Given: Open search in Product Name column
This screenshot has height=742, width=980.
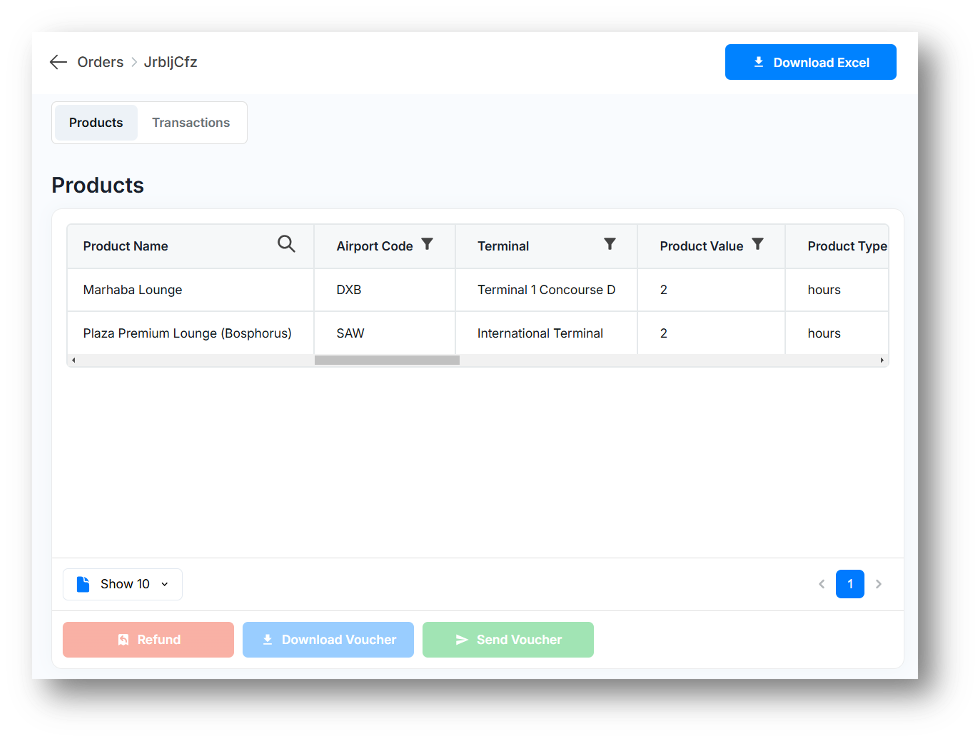Looking at the screenshot, I should click(x=286, y=245).
